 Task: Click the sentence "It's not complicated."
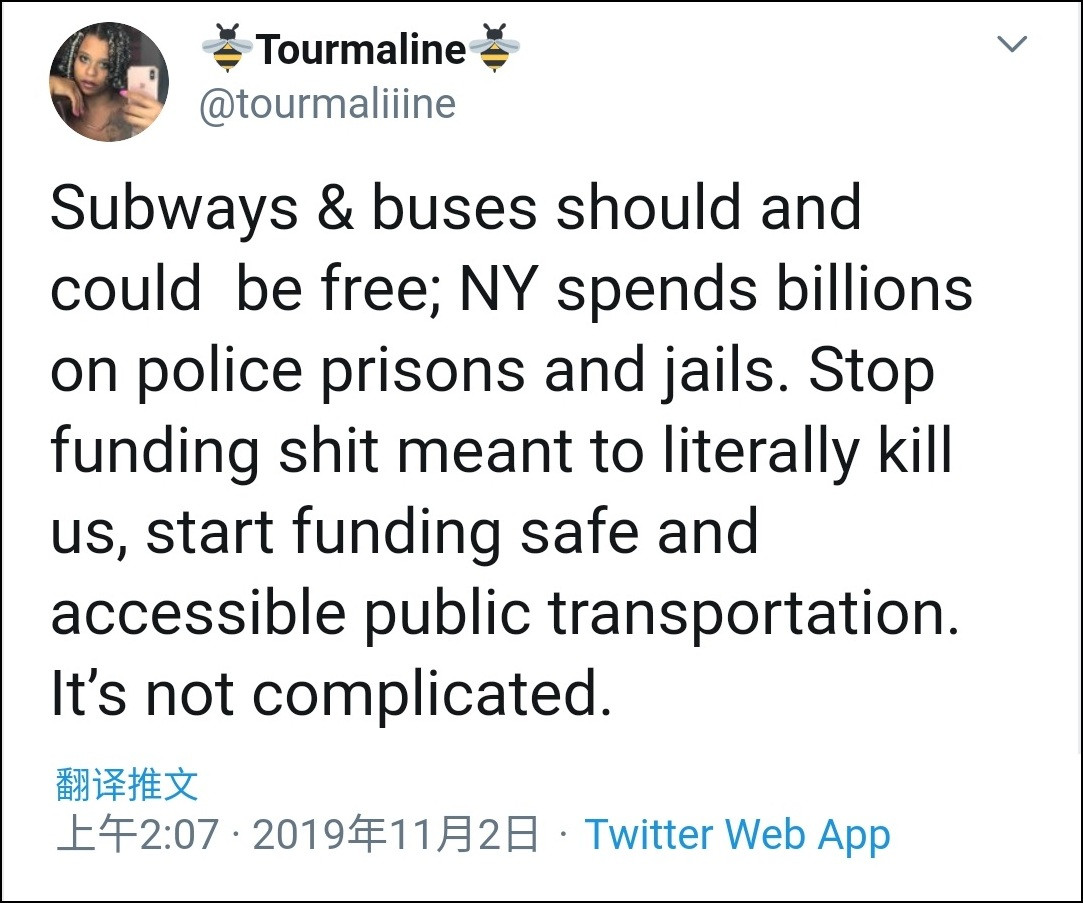click(331, 694)
